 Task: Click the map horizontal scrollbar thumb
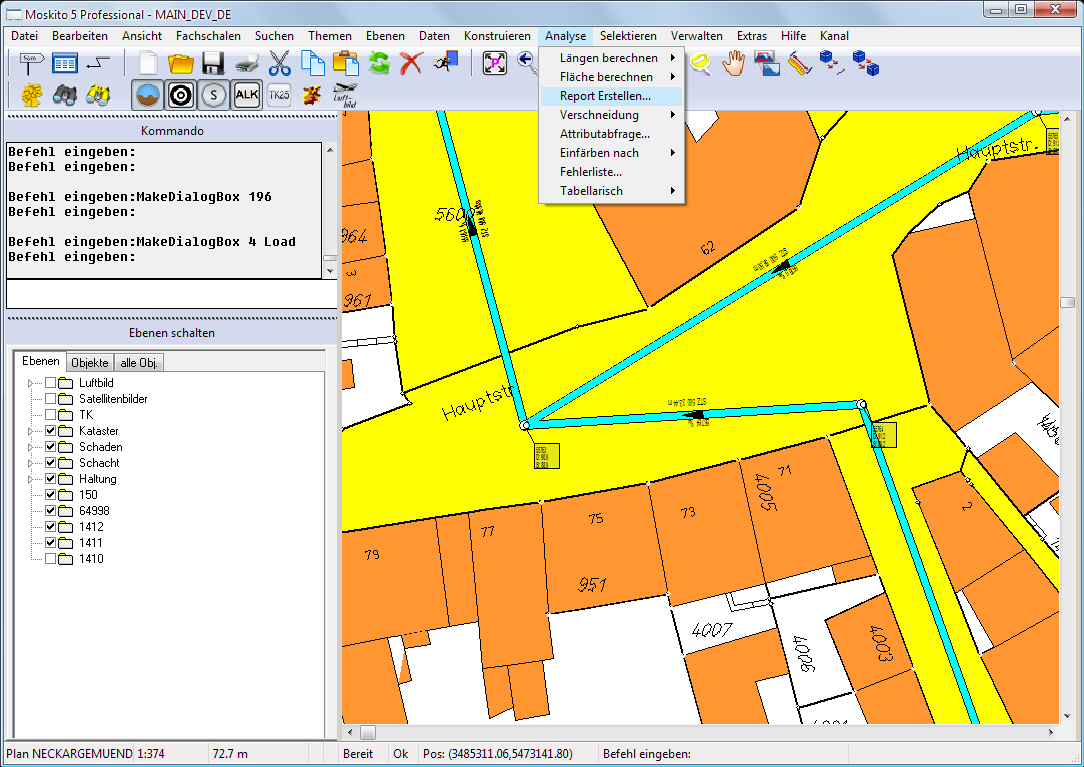point(368,732)
